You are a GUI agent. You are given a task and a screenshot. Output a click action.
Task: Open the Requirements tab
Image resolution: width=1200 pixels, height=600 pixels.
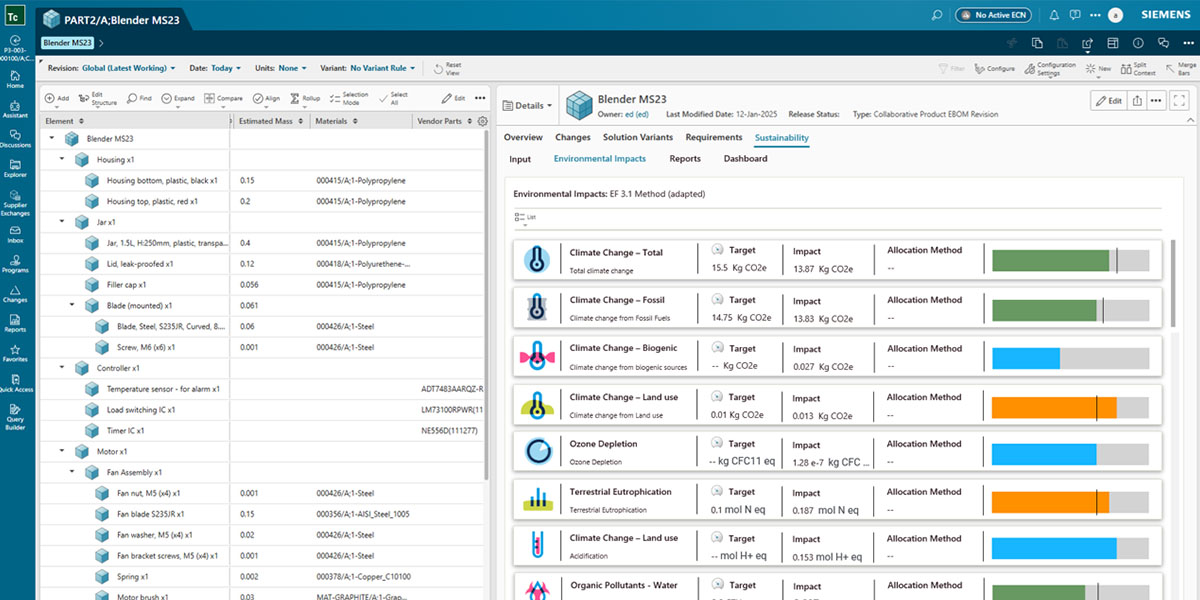714,137
